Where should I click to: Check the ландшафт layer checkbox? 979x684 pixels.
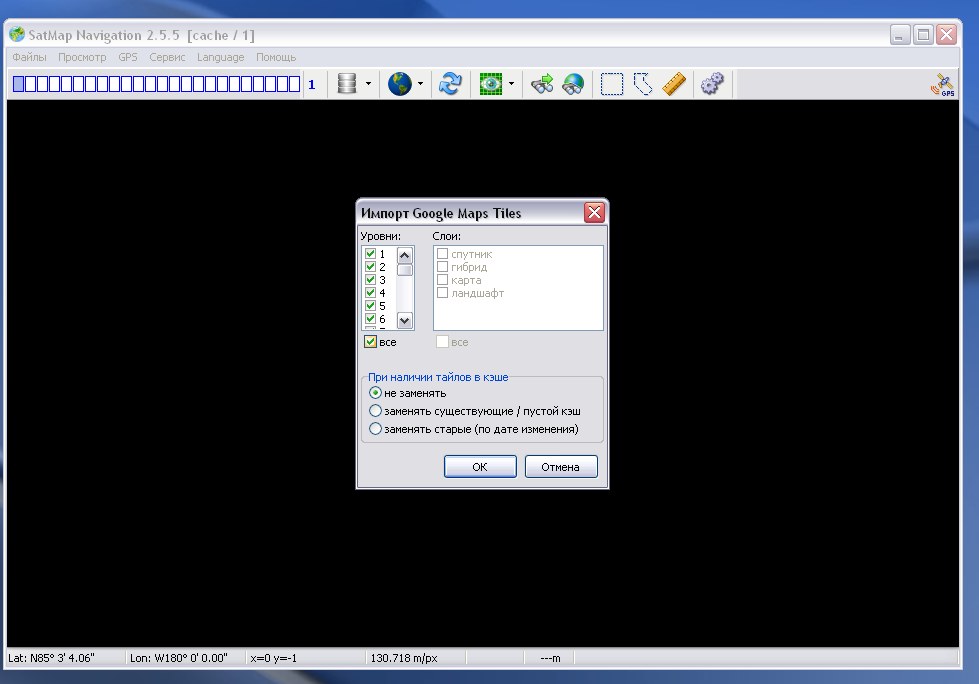[x=442, y=293]
